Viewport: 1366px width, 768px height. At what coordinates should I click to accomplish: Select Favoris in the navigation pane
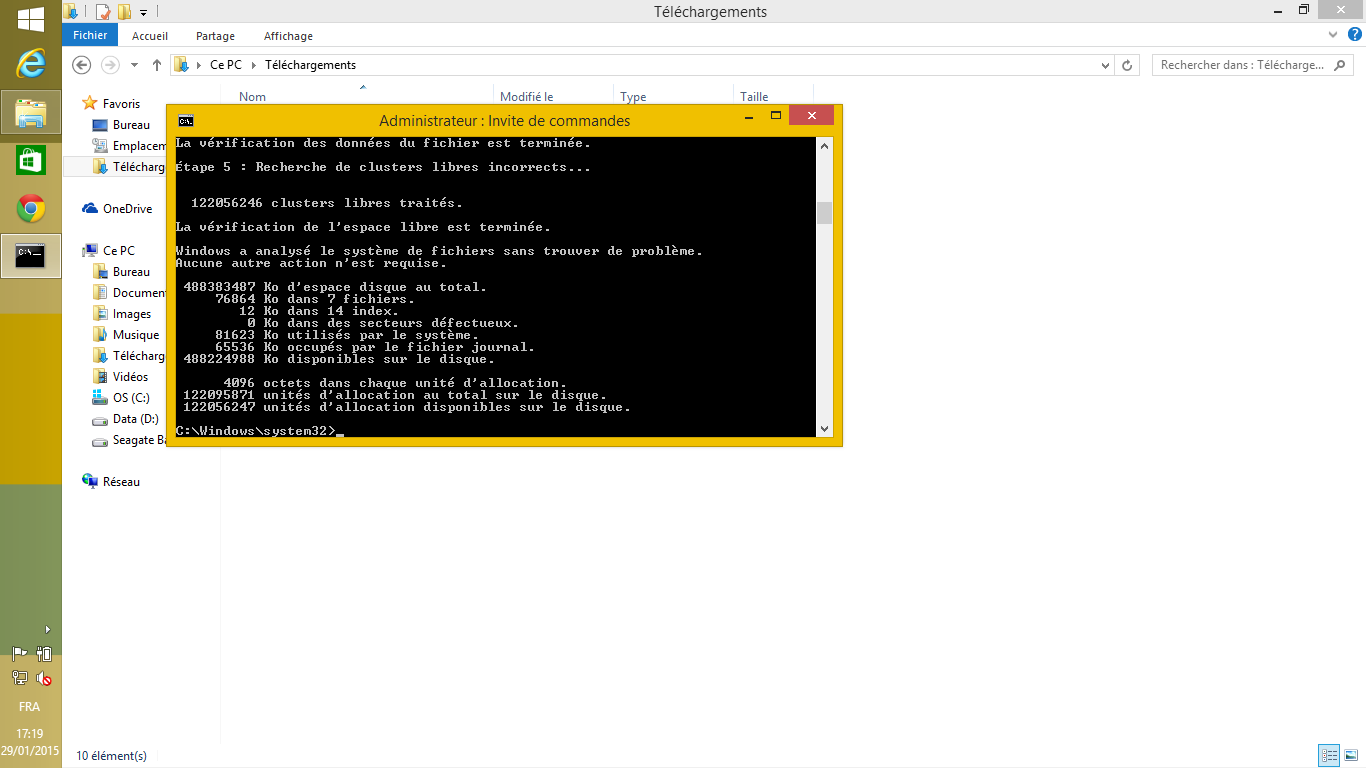click(121, 104)
